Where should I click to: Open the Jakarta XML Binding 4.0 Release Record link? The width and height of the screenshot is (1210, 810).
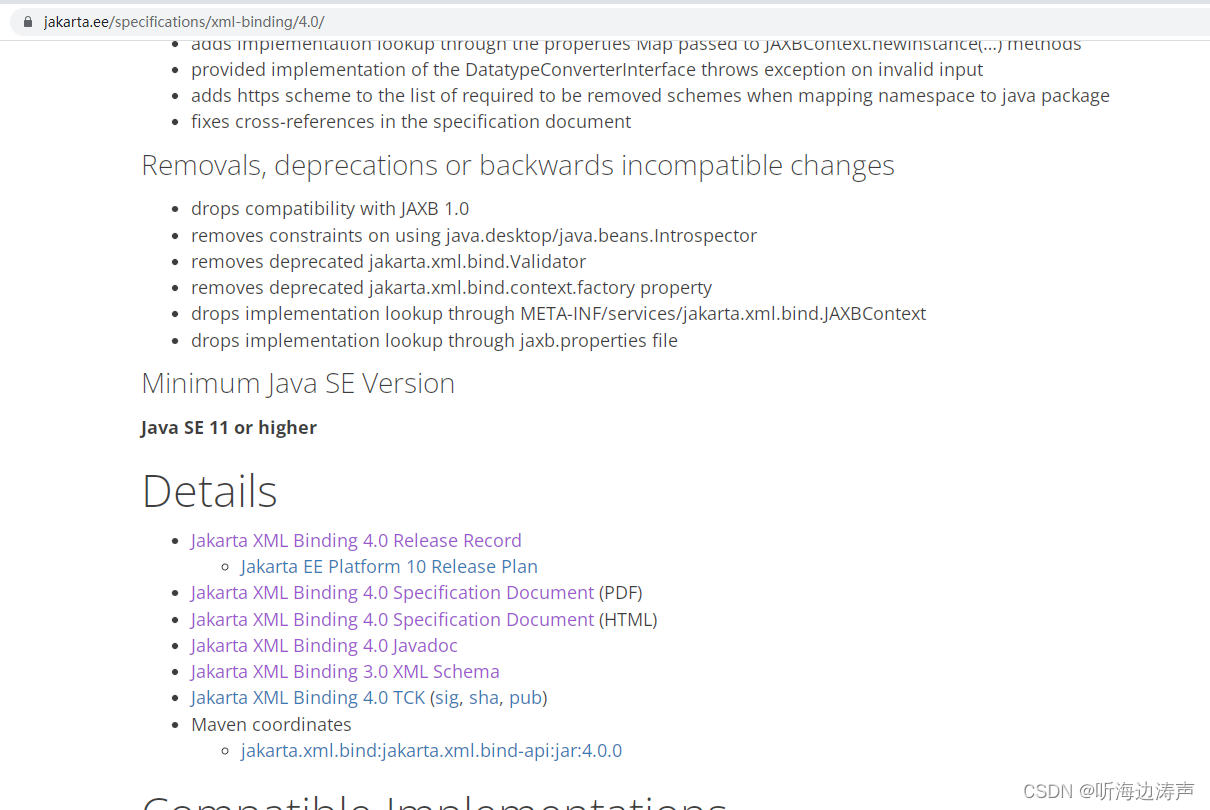coord(355,540)
